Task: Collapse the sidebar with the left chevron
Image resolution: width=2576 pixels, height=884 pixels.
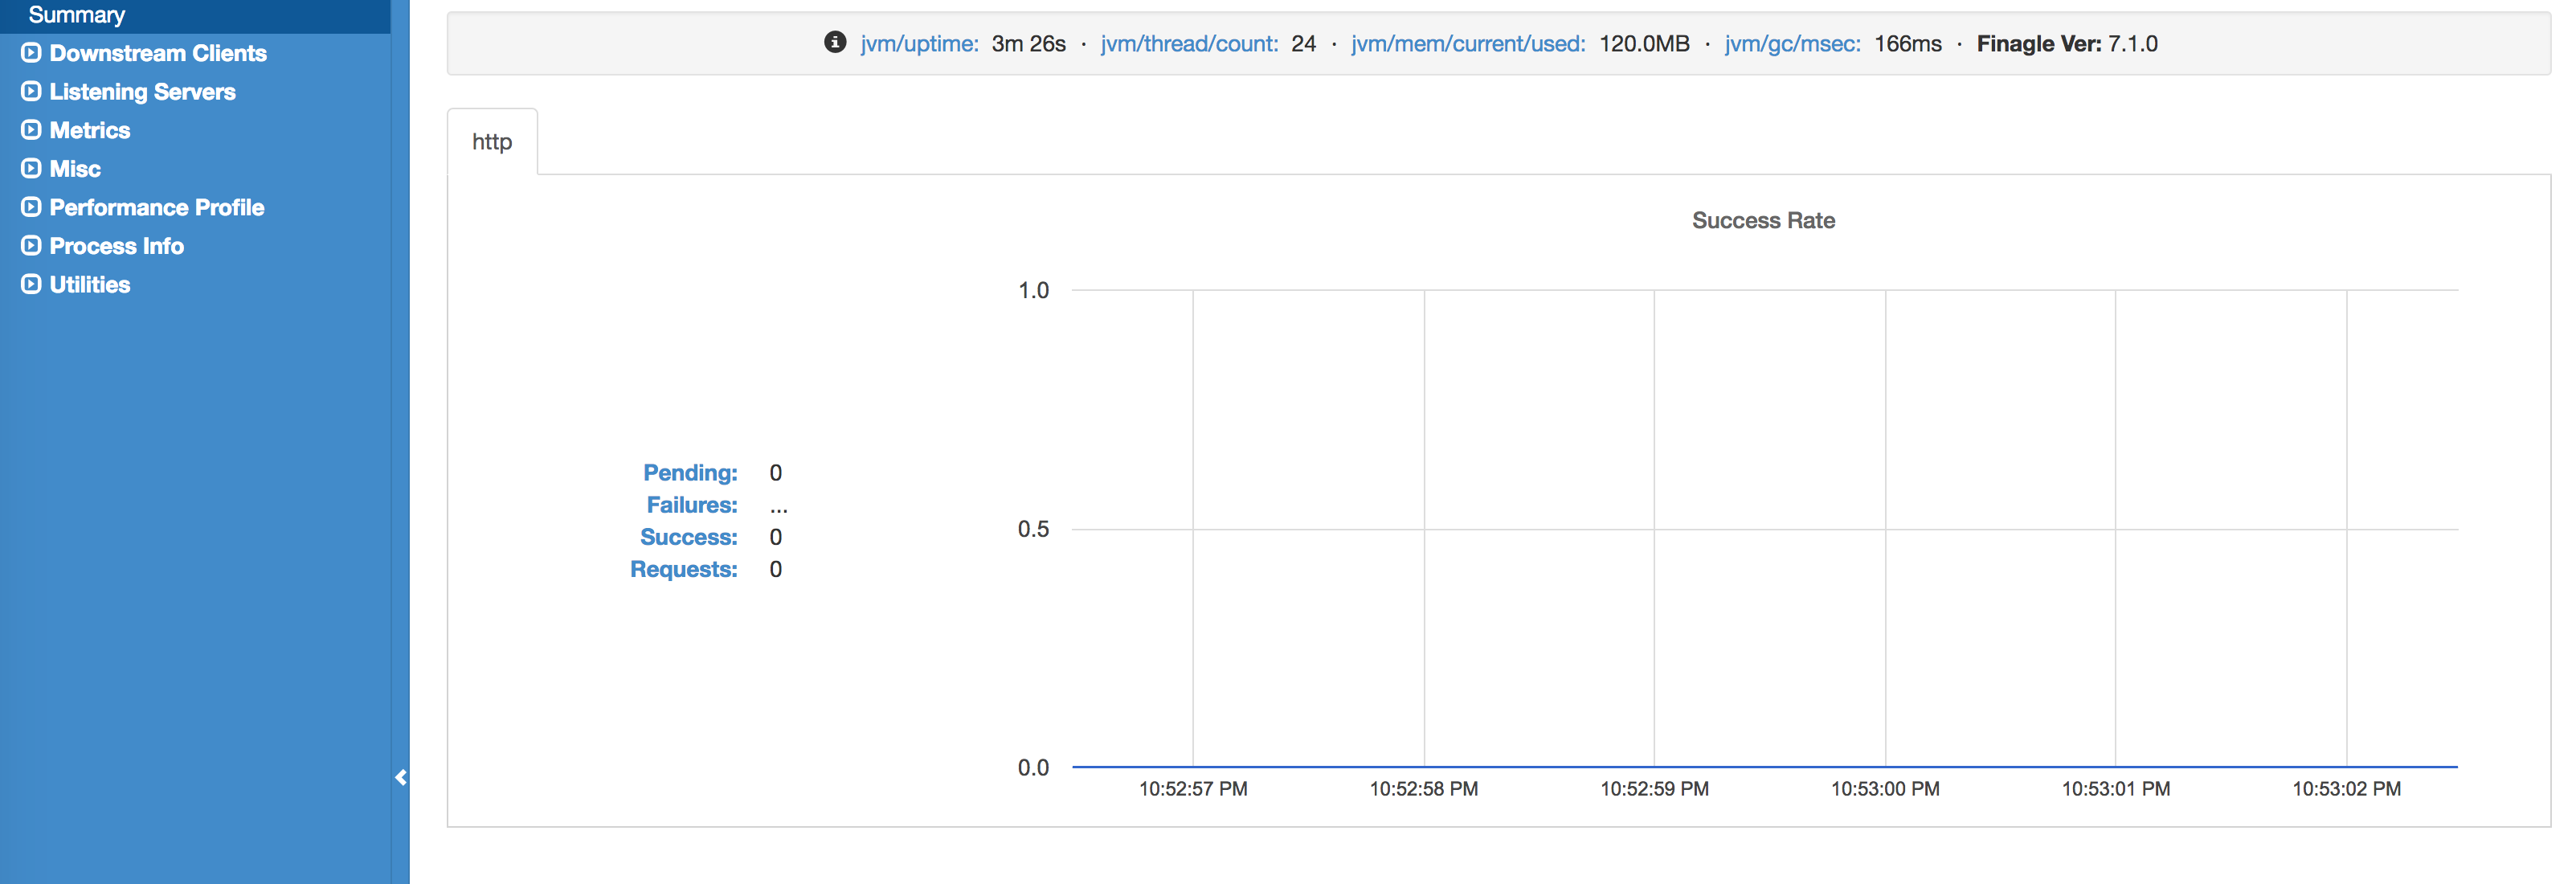Action: pyautogui.click(x=401, y=777)
